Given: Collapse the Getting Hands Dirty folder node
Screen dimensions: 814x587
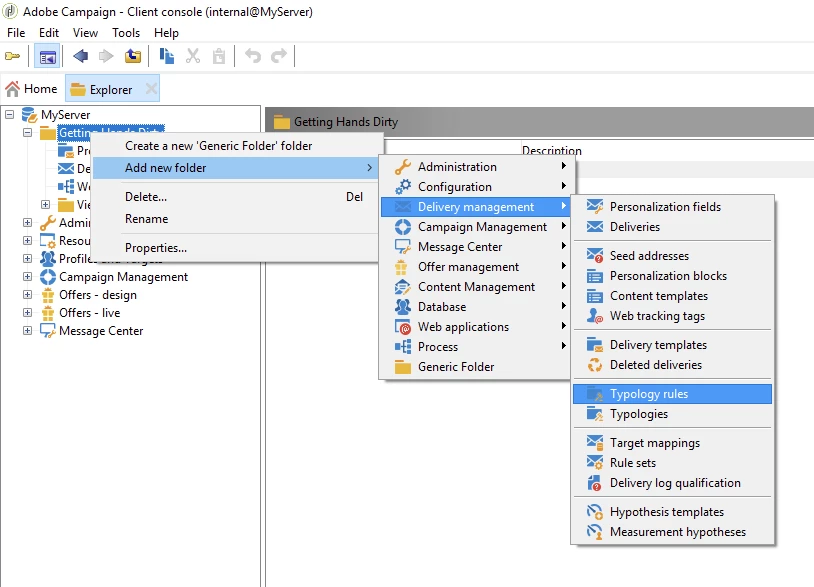Looking at the screenshot, I should tap(28, 133).
